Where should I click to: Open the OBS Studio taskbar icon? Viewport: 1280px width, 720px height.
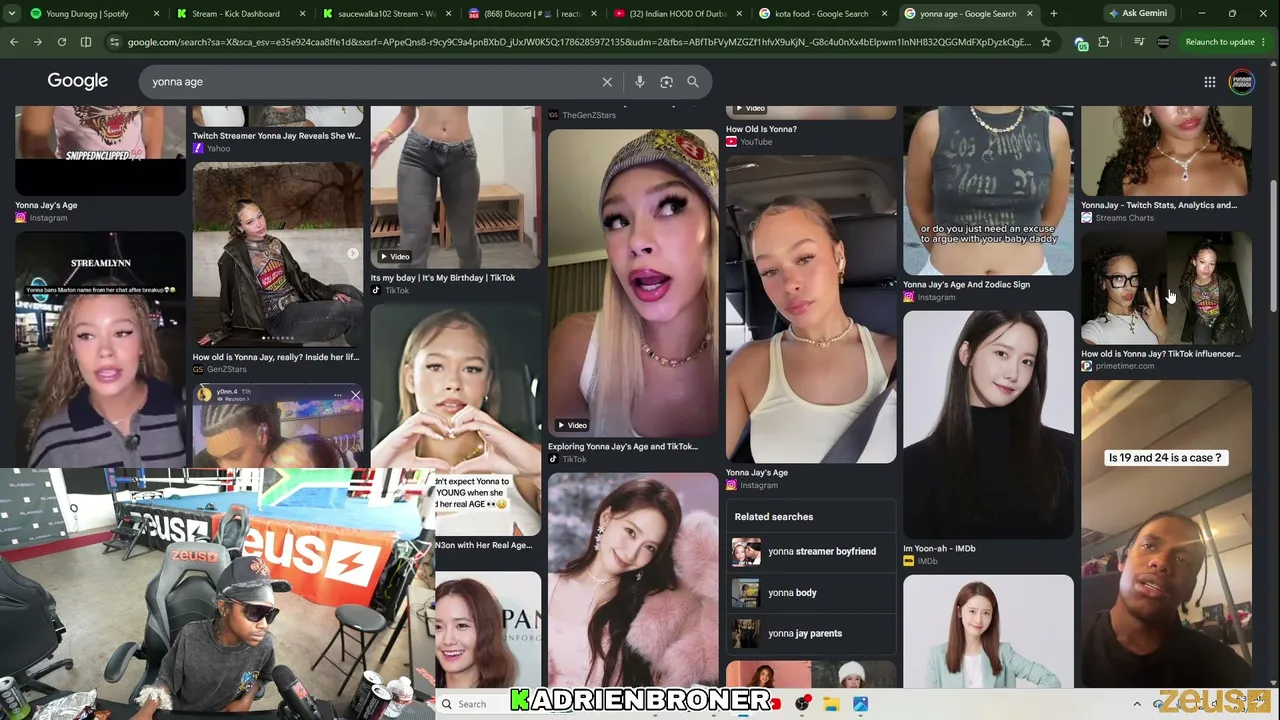[802, 704]
